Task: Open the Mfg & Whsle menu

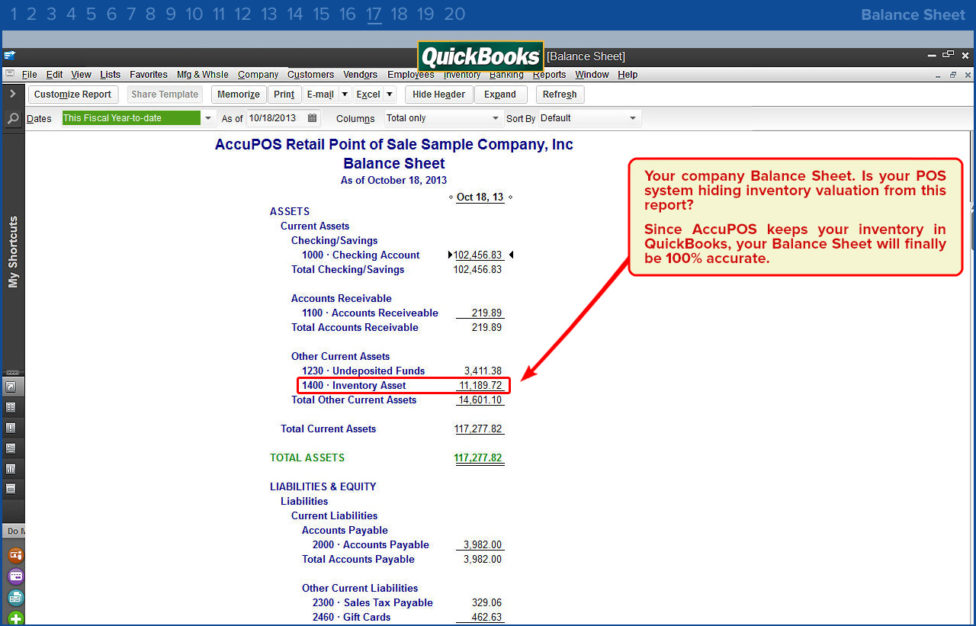Action: pos(202,75)
